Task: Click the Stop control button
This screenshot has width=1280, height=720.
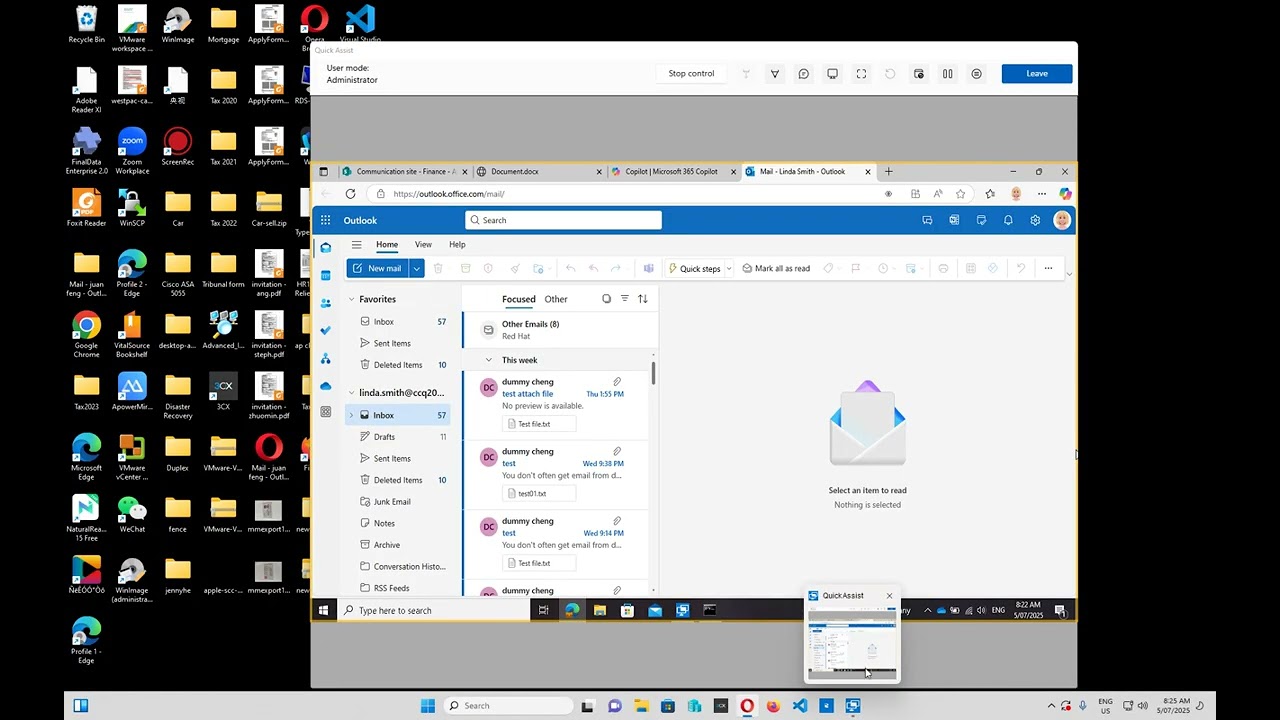Action: pyautogui.click(x=691, y=74)
